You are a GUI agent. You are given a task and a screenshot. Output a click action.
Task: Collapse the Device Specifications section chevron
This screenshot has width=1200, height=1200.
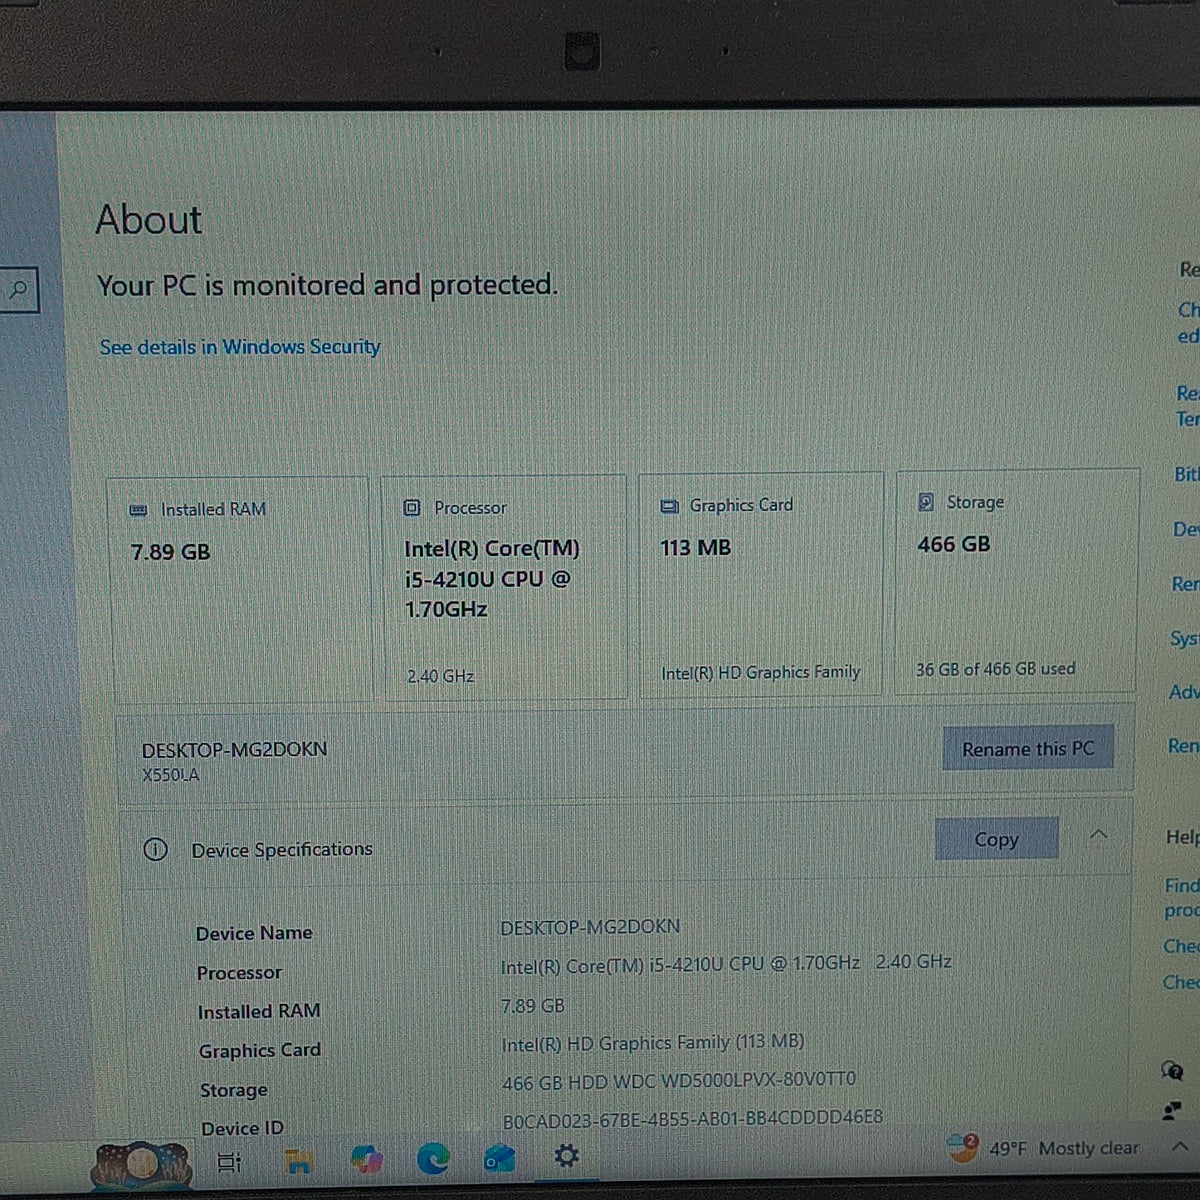(1098, 834)
